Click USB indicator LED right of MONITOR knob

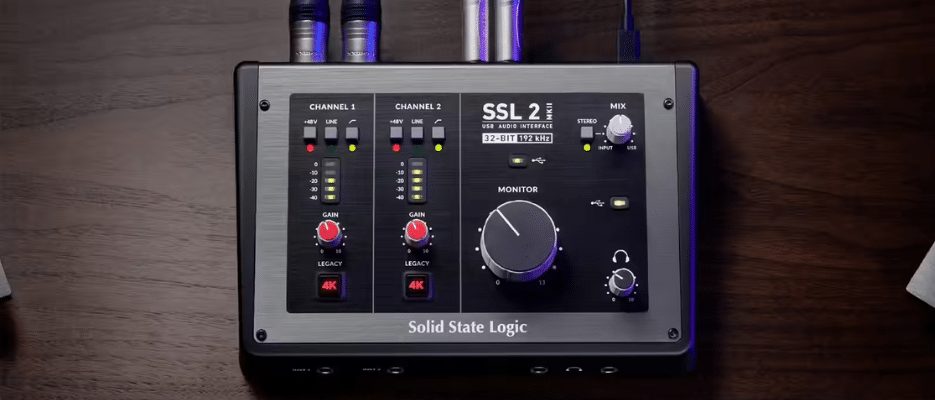click(x=620, y=203)
